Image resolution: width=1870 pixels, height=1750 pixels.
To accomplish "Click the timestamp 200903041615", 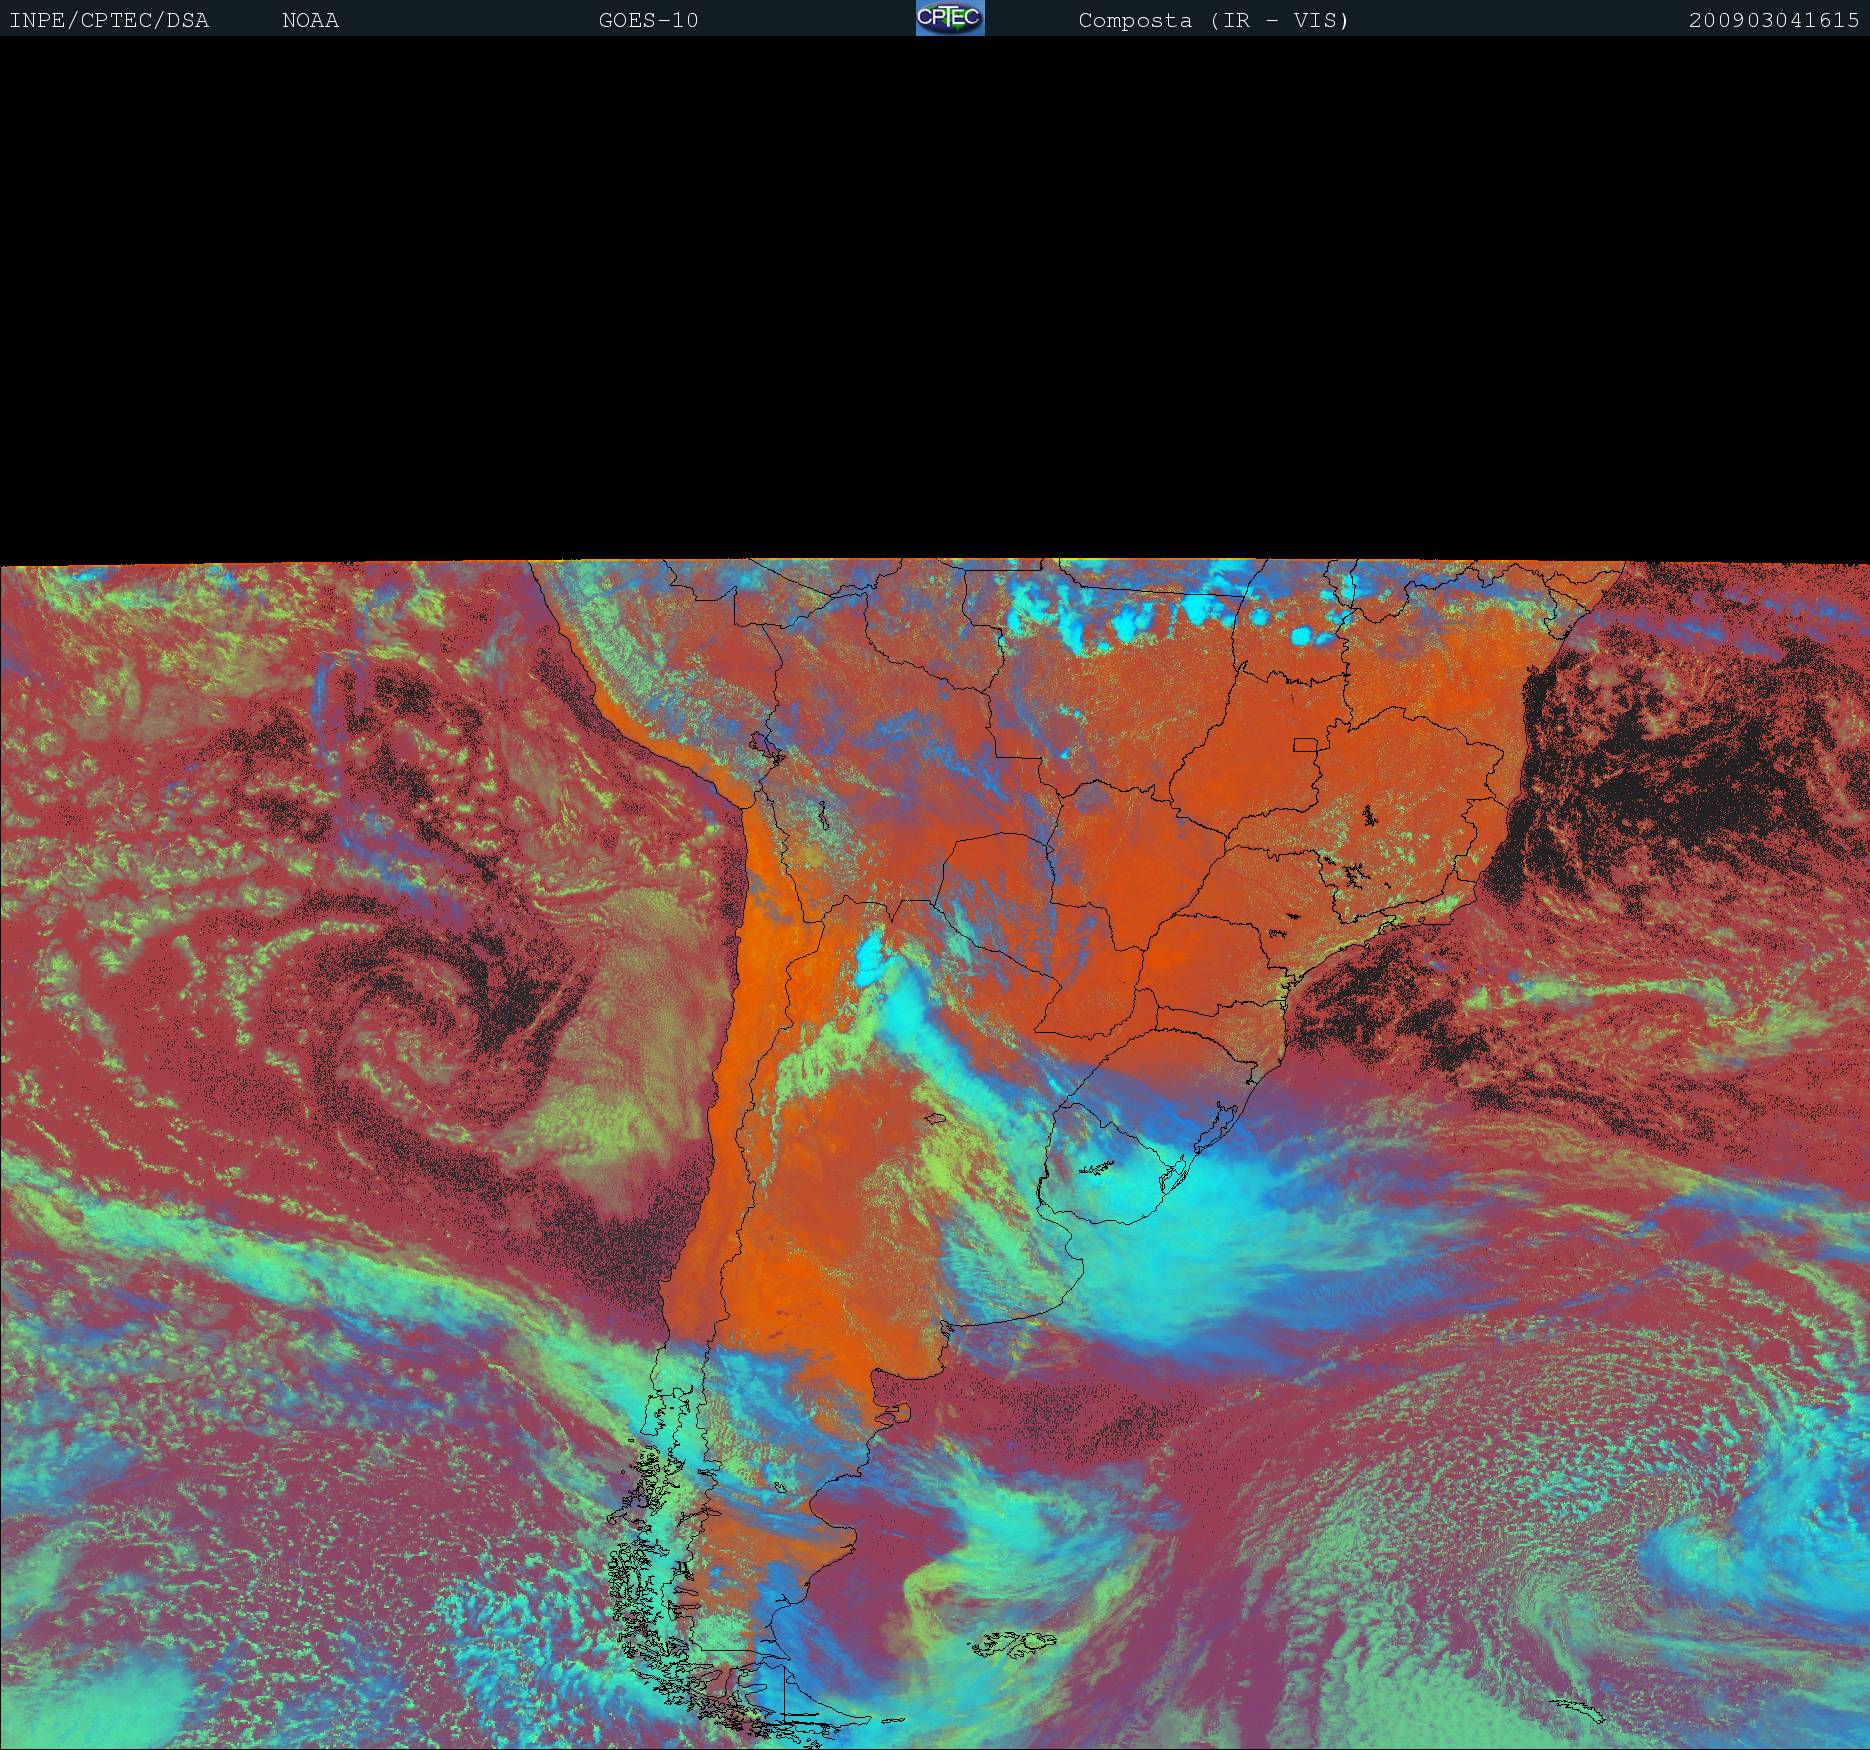I will pyautogui.click(x=1774, y=21).
